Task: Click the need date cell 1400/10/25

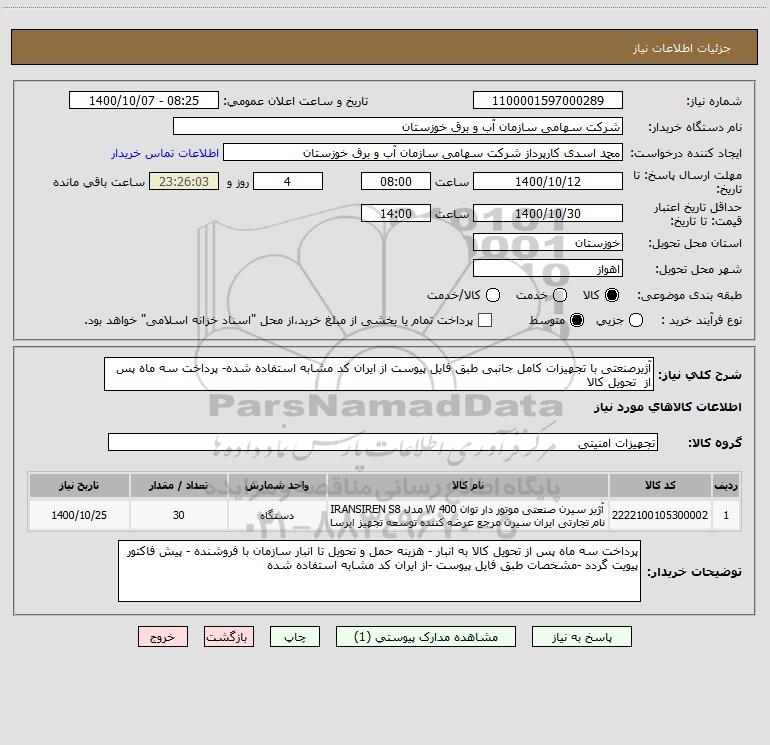Action: [79, 515]
